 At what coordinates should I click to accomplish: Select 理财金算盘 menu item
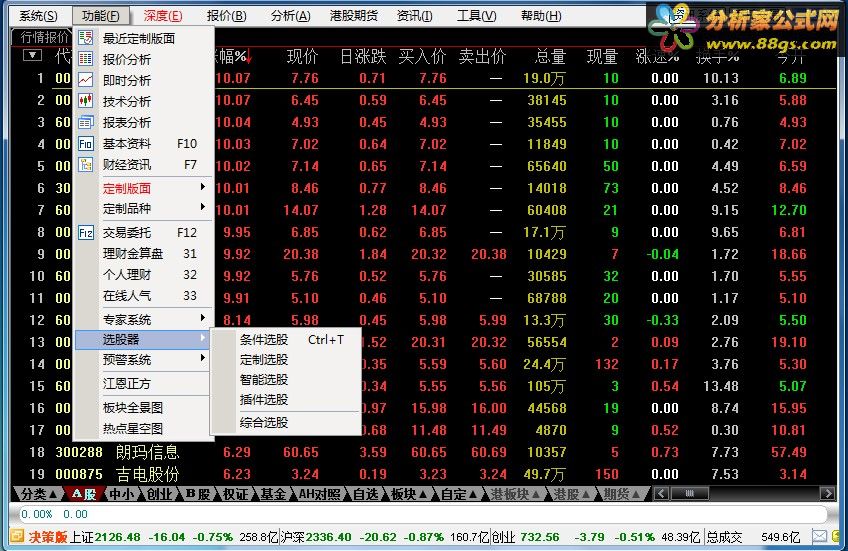[x=143, y=253]
